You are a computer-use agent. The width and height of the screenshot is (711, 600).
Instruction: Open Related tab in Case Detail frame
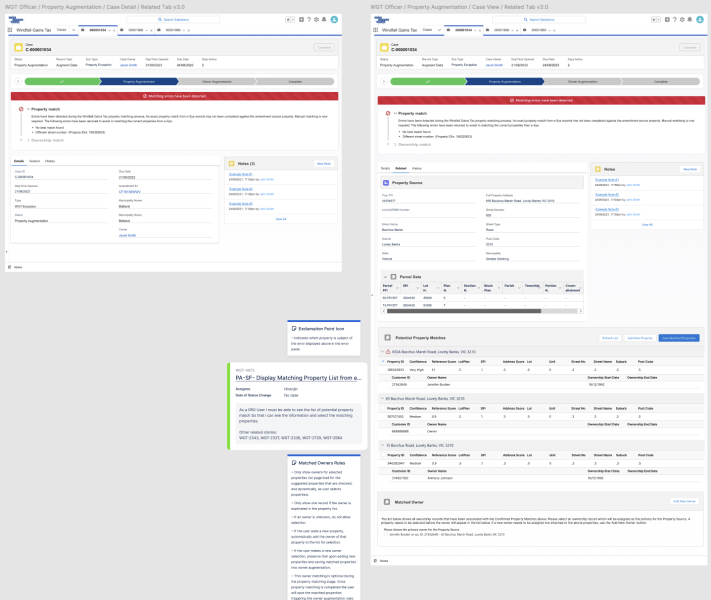coord(34,161)
